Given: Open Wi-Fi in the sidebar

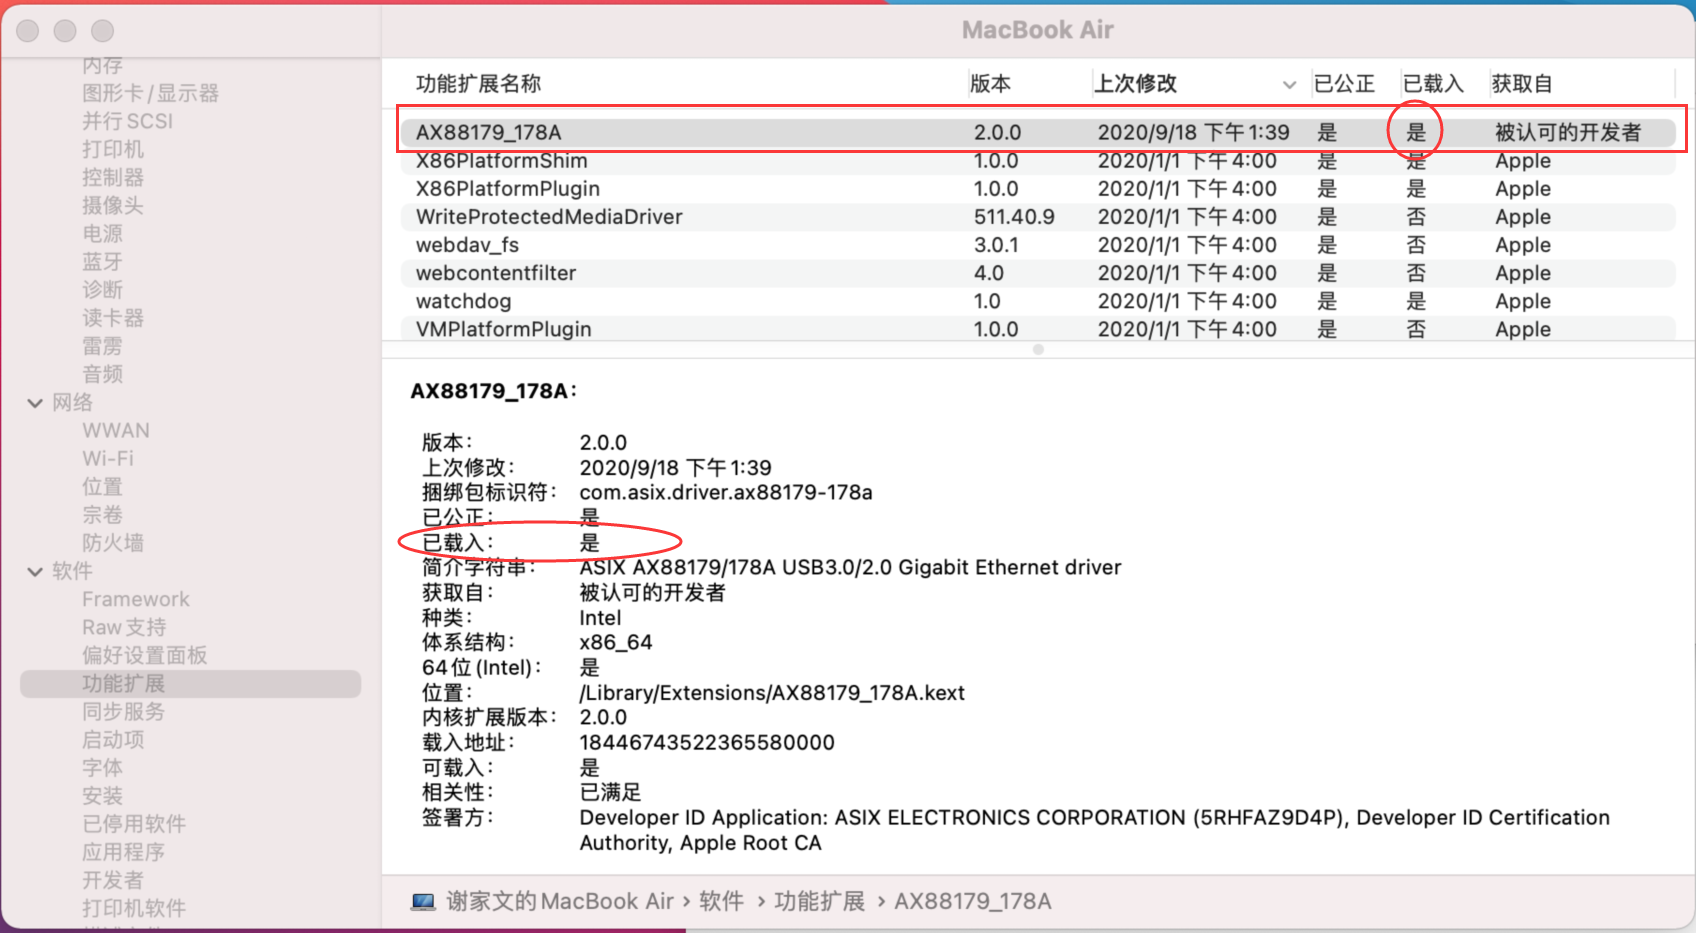Looking at the screenshot, I should click(x=108, y=459).
